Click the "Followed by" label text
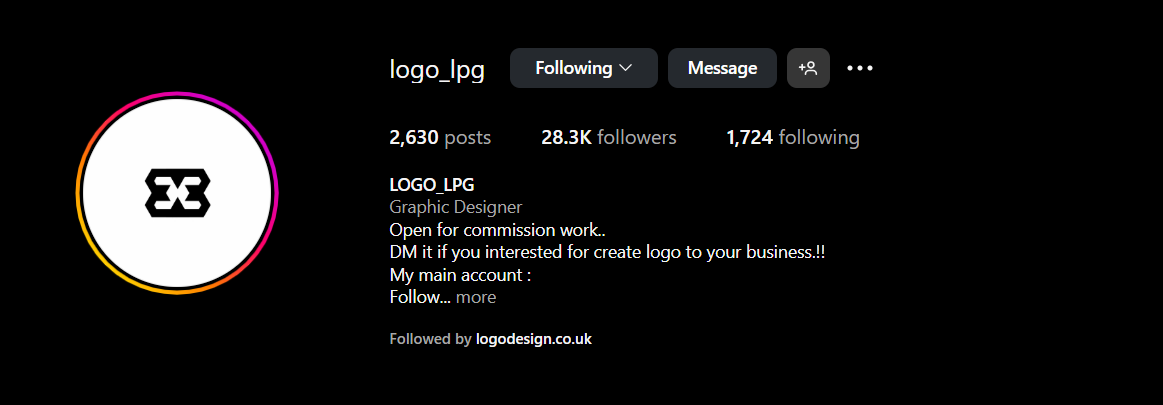This screenshot has height=405, width=1163. [429, 339]
